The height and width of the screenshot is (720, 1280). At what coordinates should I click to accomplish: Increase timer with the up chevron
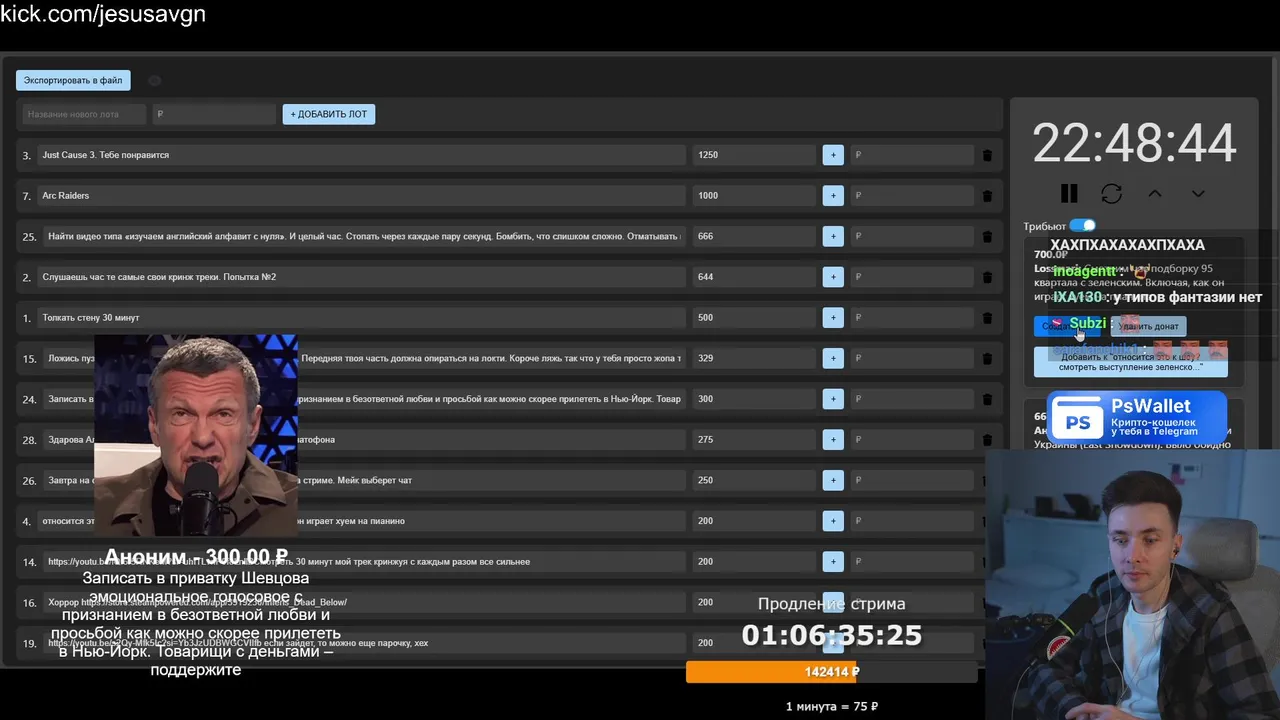[x=1155, y=193]
